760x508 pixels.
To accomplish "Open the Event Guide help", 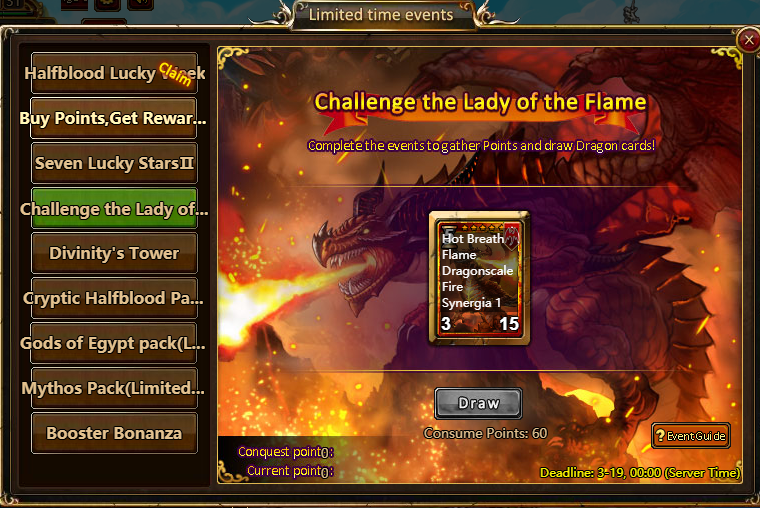I will pos(691,436).
